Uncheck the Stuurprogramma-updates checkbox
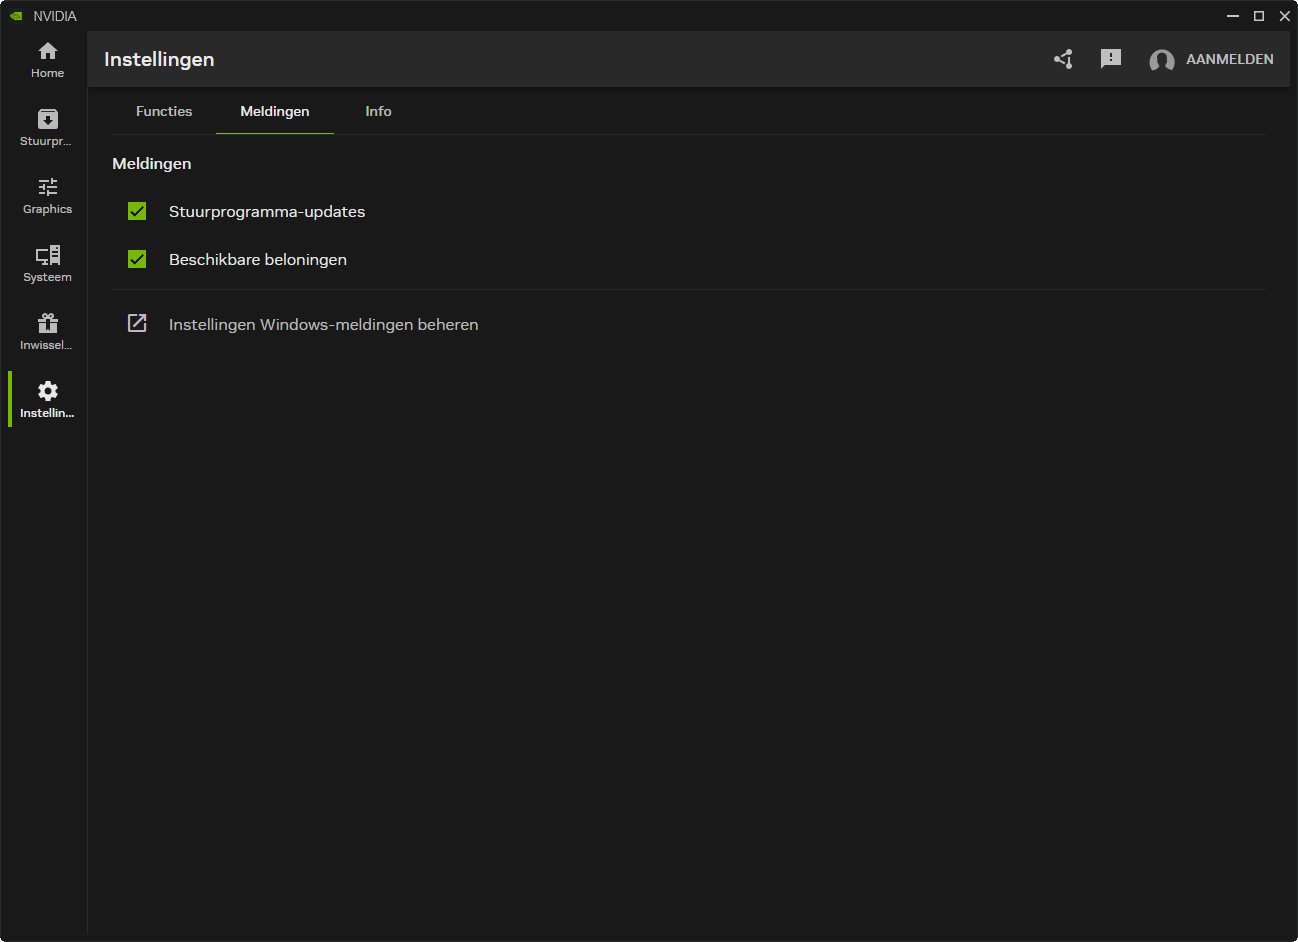Viewport: 1298px width, 942px height. 137,211
